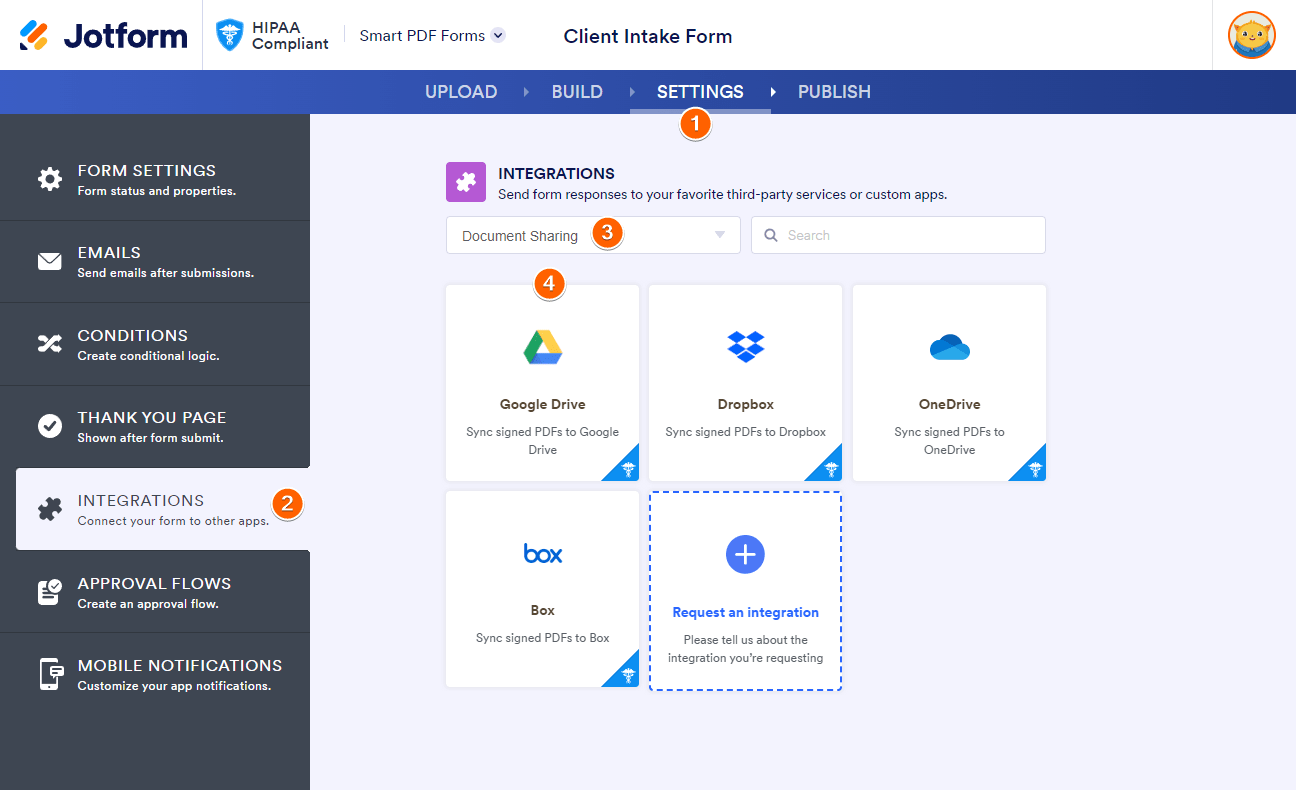The image size is (1296, 790).
Task: Click the Jotform logo
Action: (x=103, y=36)
